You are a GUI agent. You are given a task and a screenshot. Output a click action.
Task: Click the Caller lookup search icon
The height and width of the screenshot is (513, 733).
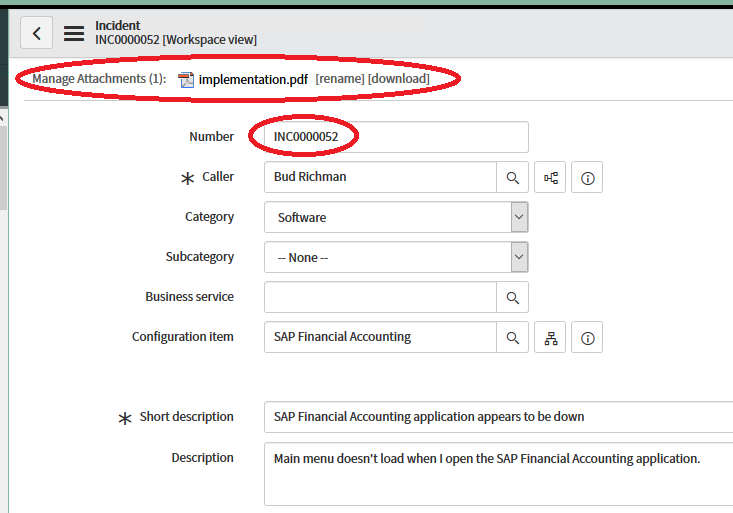(x=512, y=178)
